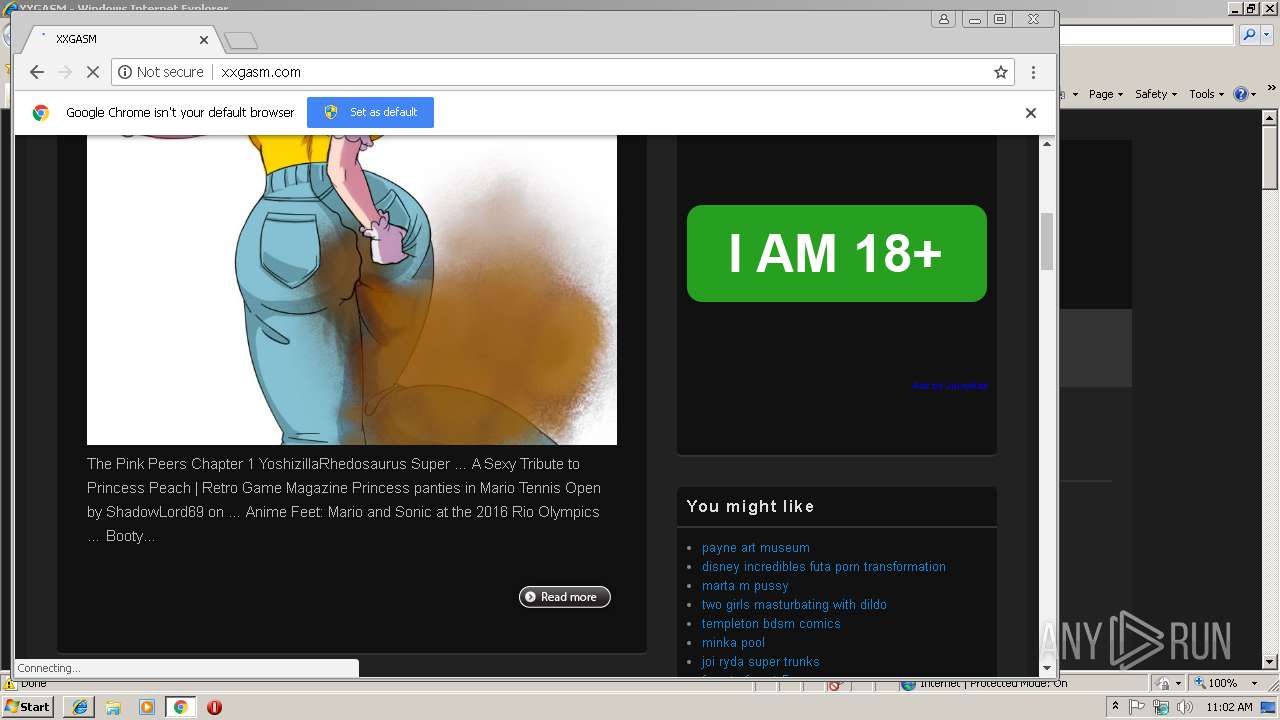
Task: Click the red Opera taskbar icon
Action: pos(214,707)
